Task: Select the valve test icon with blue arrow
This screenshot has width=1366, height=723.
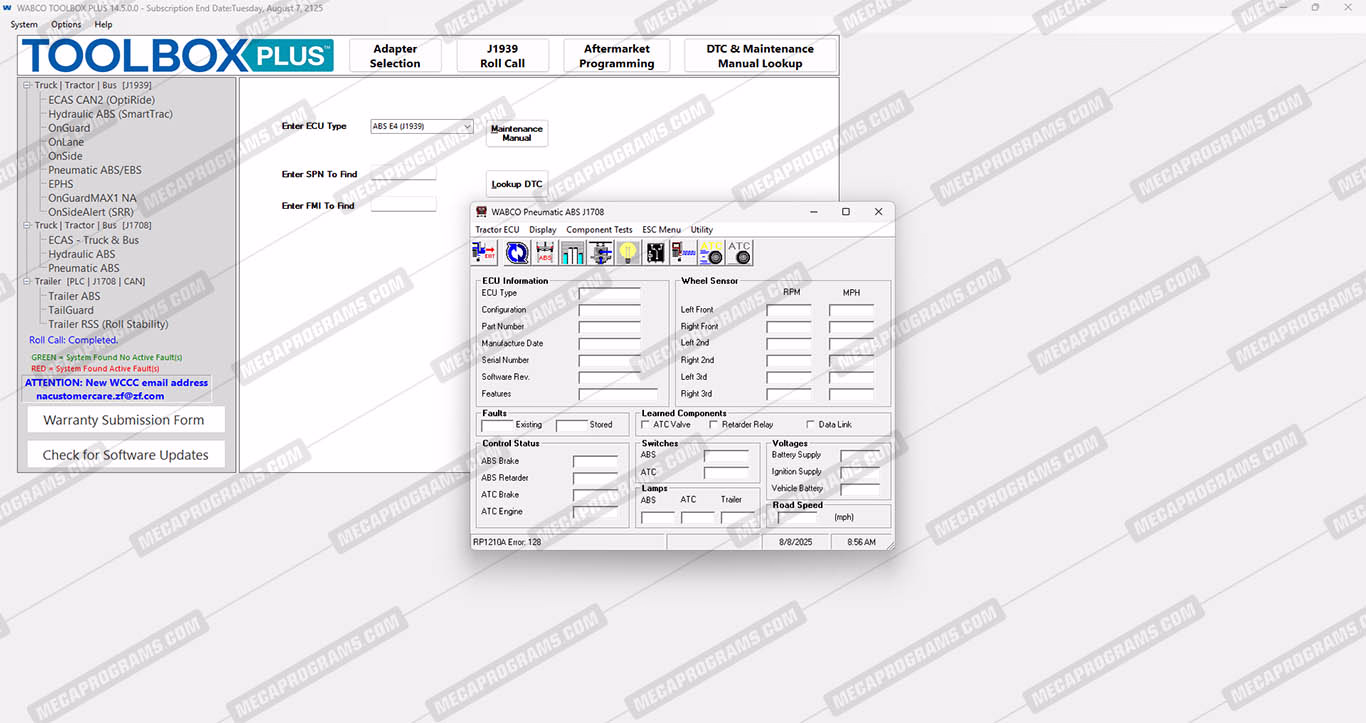Action: [601, 253]
